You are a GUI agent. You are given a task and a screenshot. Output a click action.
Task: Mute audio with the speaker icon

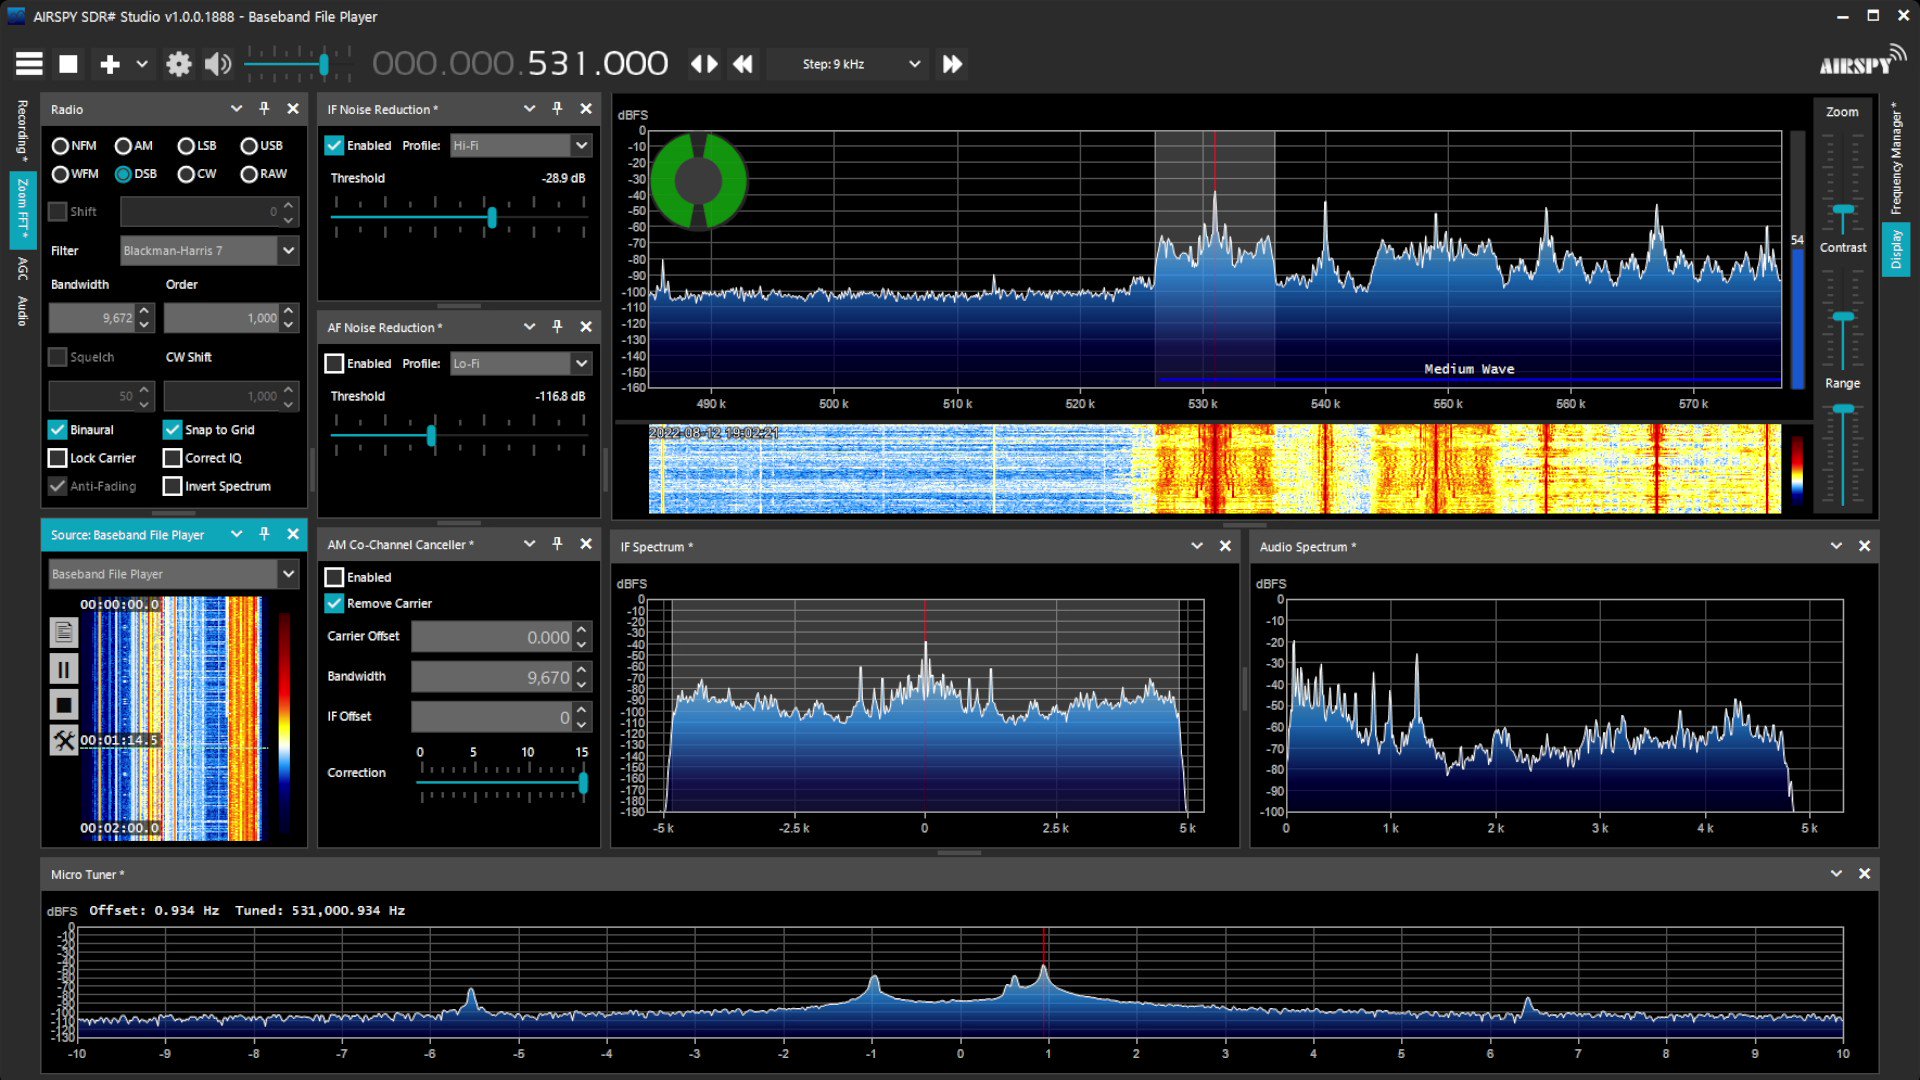[x=216, y=64]
